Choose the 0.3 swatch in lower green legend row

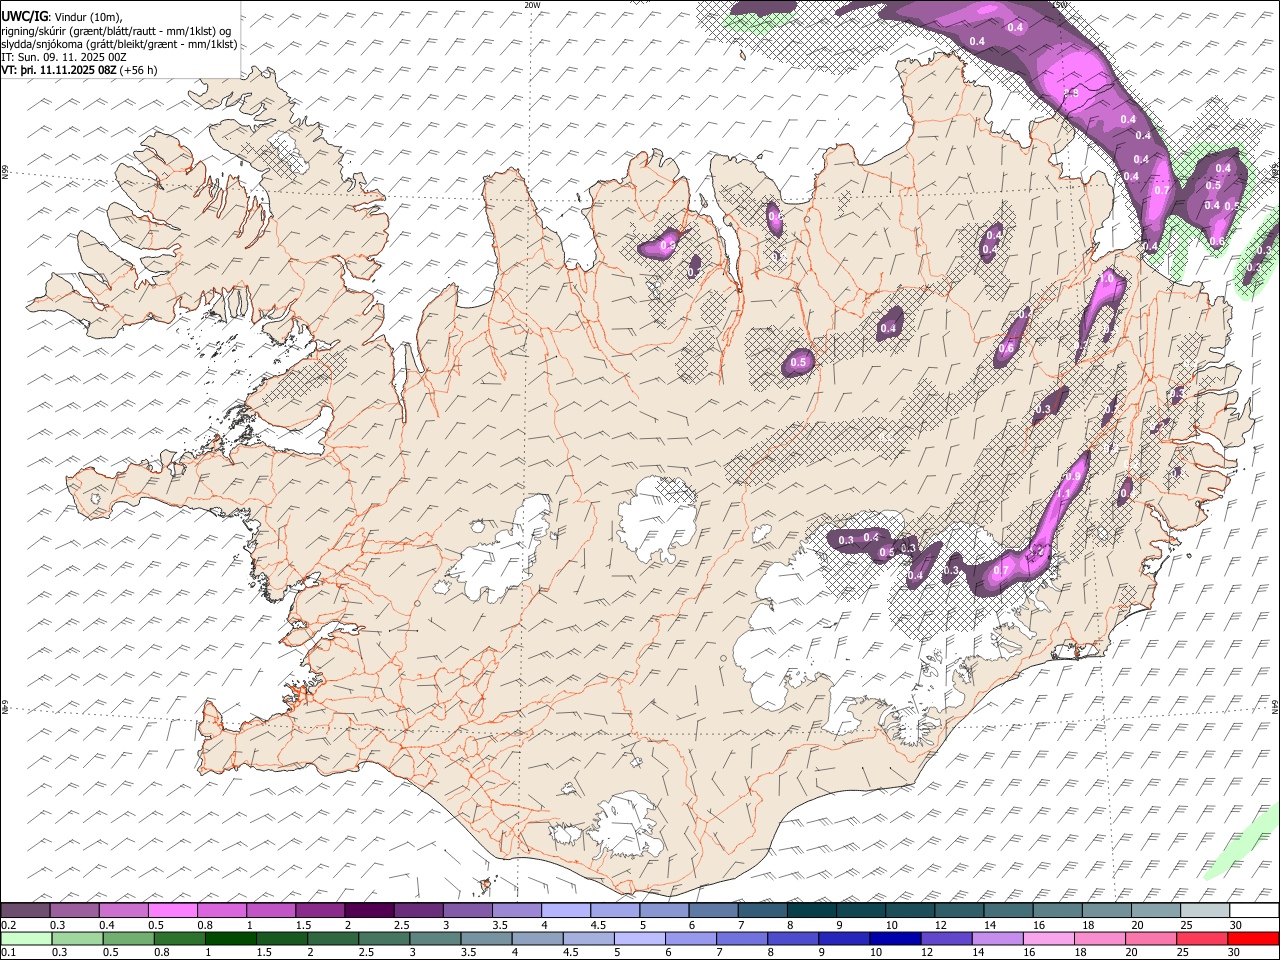(x=77, y=938)
